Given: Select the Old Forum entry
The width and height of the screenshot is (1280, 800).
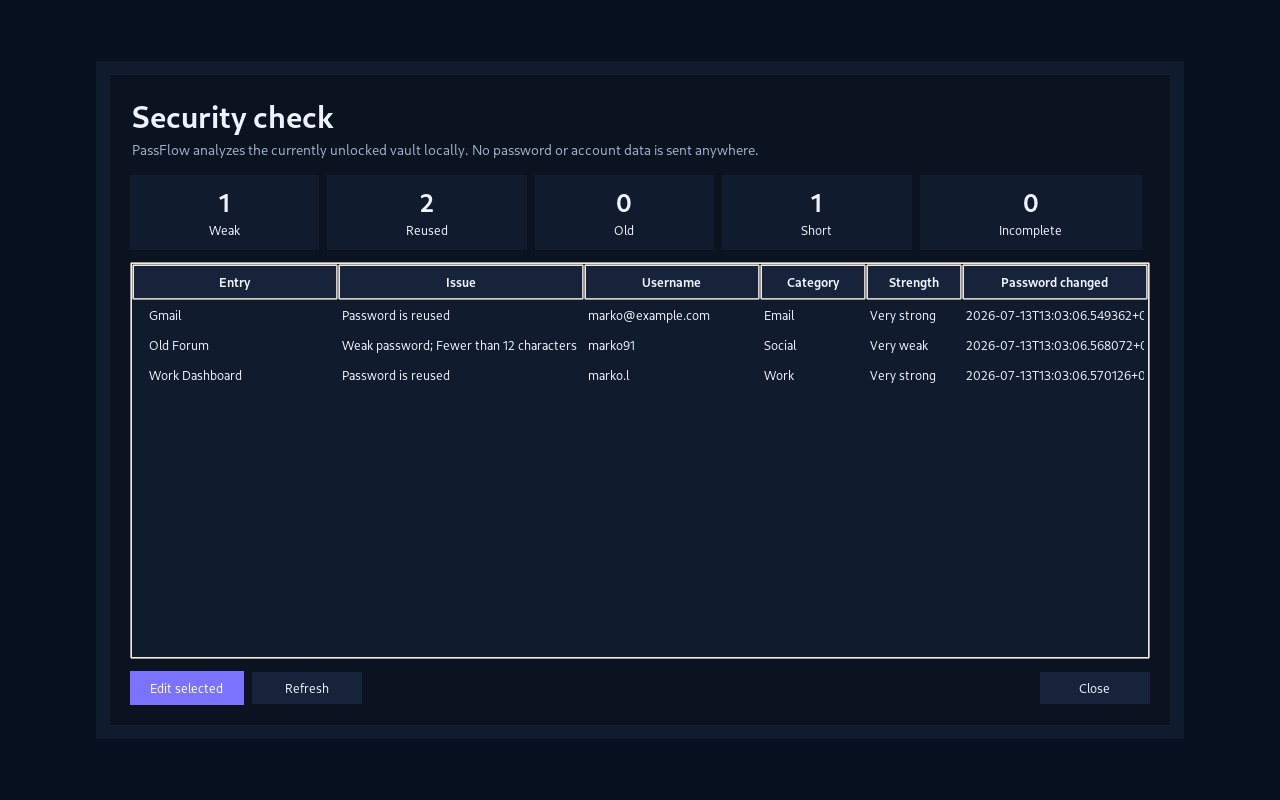Looking at the screenshot, I should pyautogui.click(x=640, y=345).
